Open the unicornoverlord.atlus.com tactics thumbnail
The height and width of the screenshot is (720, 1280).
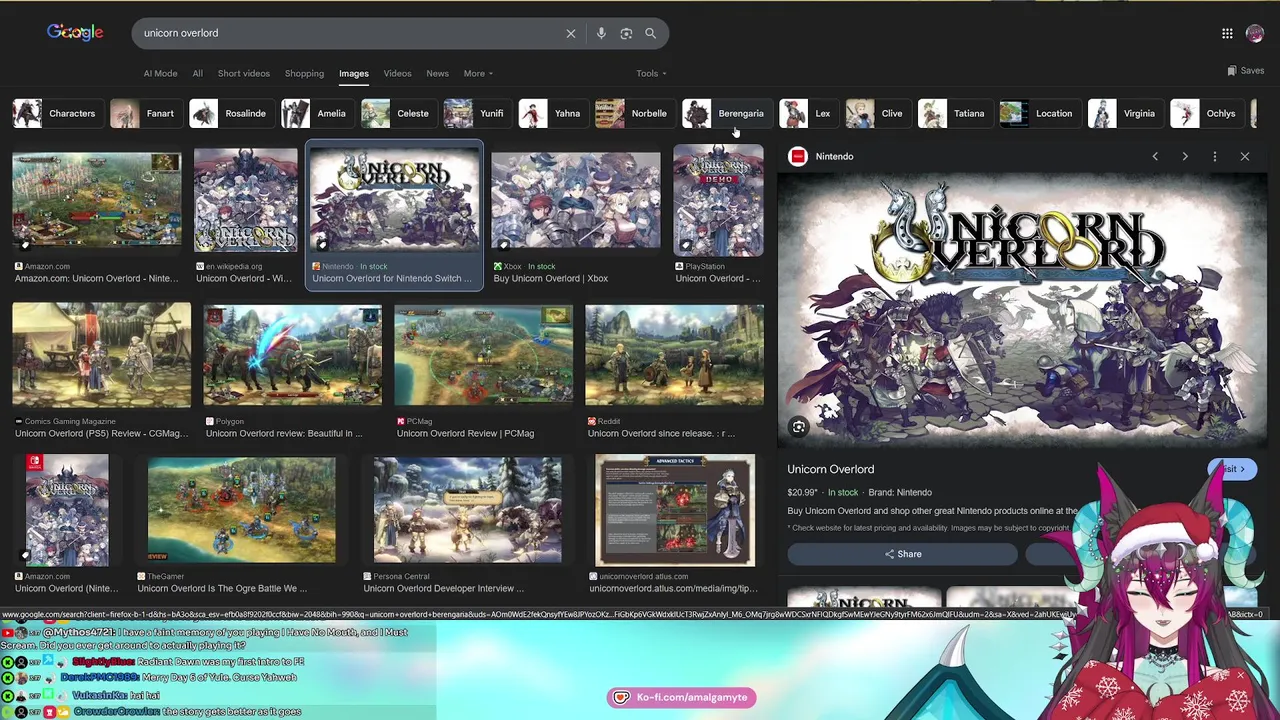click(675, 510)
